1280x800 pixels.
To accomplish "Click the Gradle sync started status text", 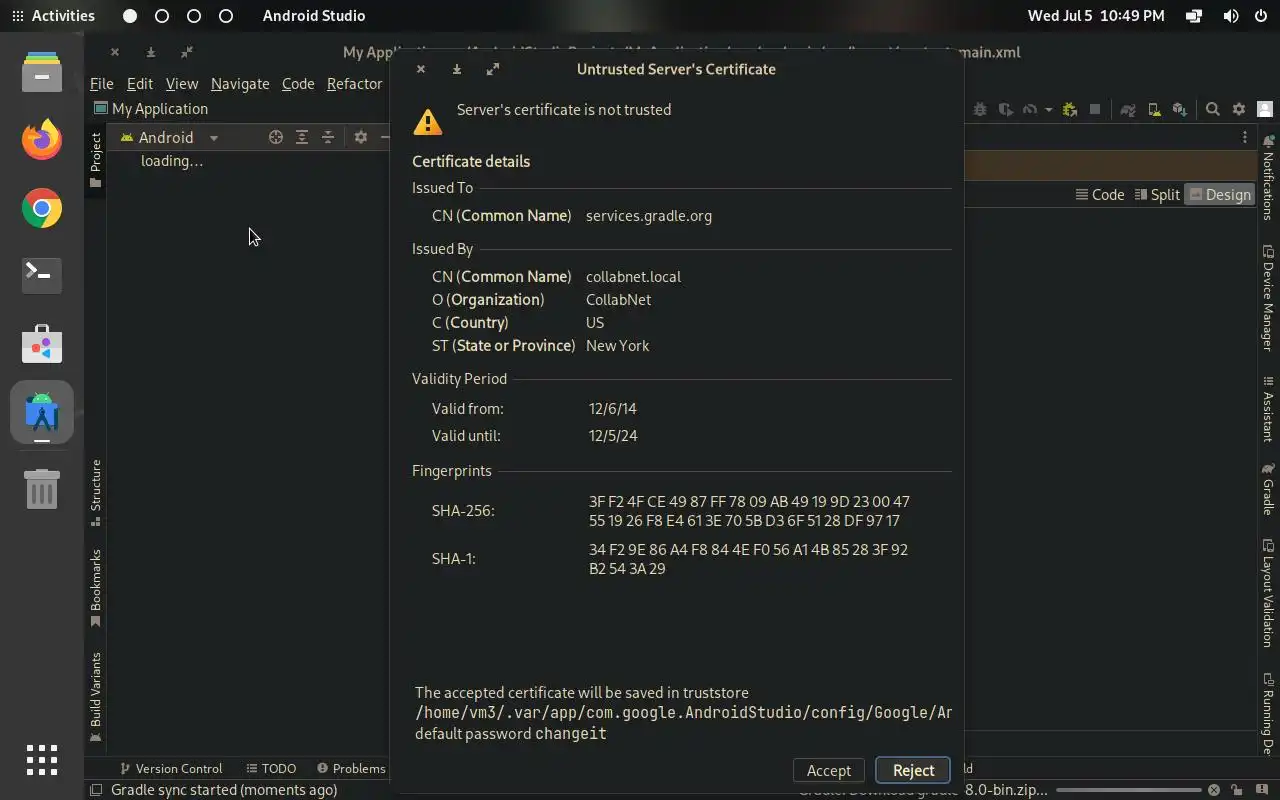I will pyautogui.click(x=224, y=790).
